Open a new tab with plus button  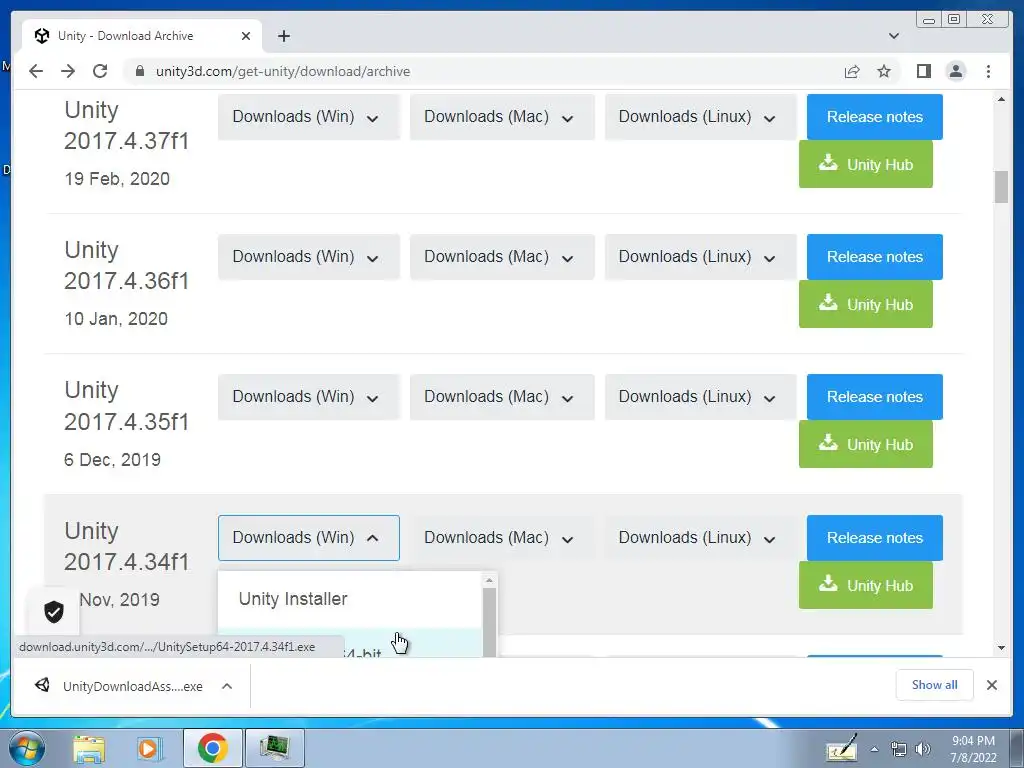(x=283, y=36)
